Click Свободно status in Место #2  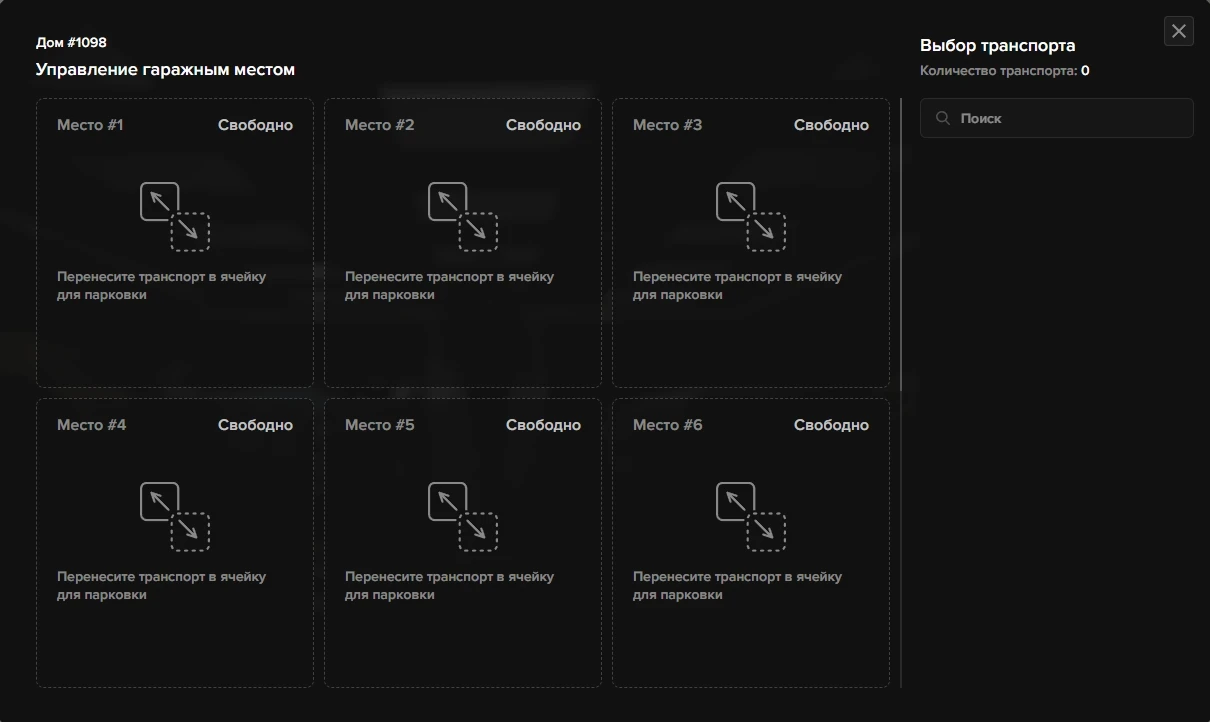tap(543, 125)
